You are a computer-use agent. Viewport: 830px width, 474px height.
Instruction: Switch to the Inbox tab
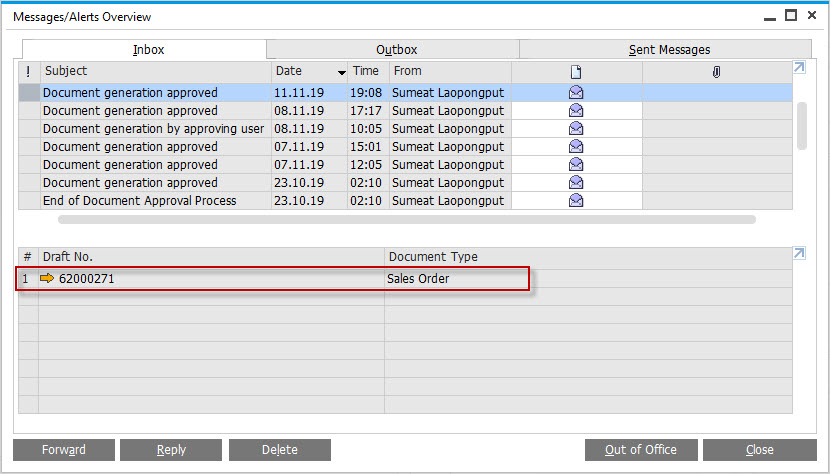coord(144,49)
